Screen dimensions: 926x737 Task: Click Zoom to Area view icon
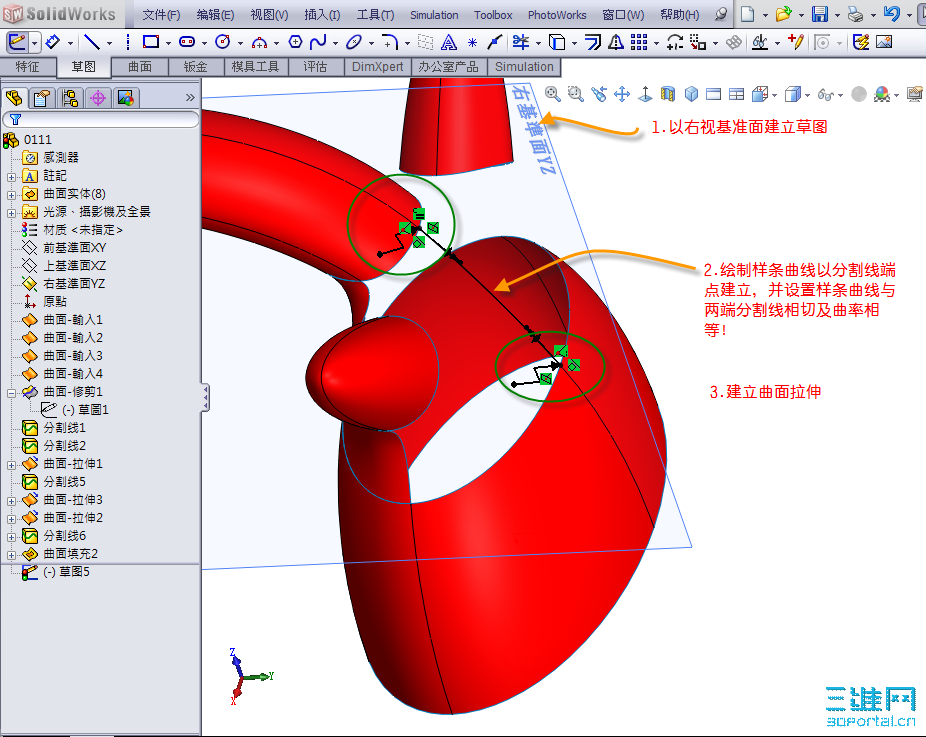576,94
